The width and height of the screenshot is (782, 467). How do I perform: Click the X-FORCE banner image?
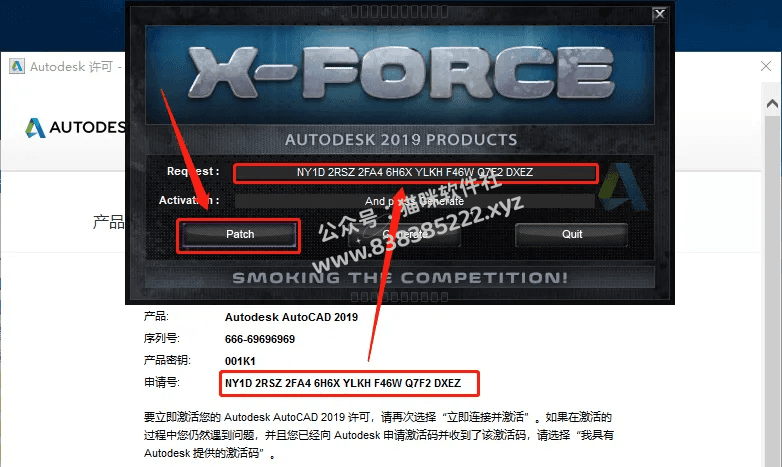coord(399,74)
